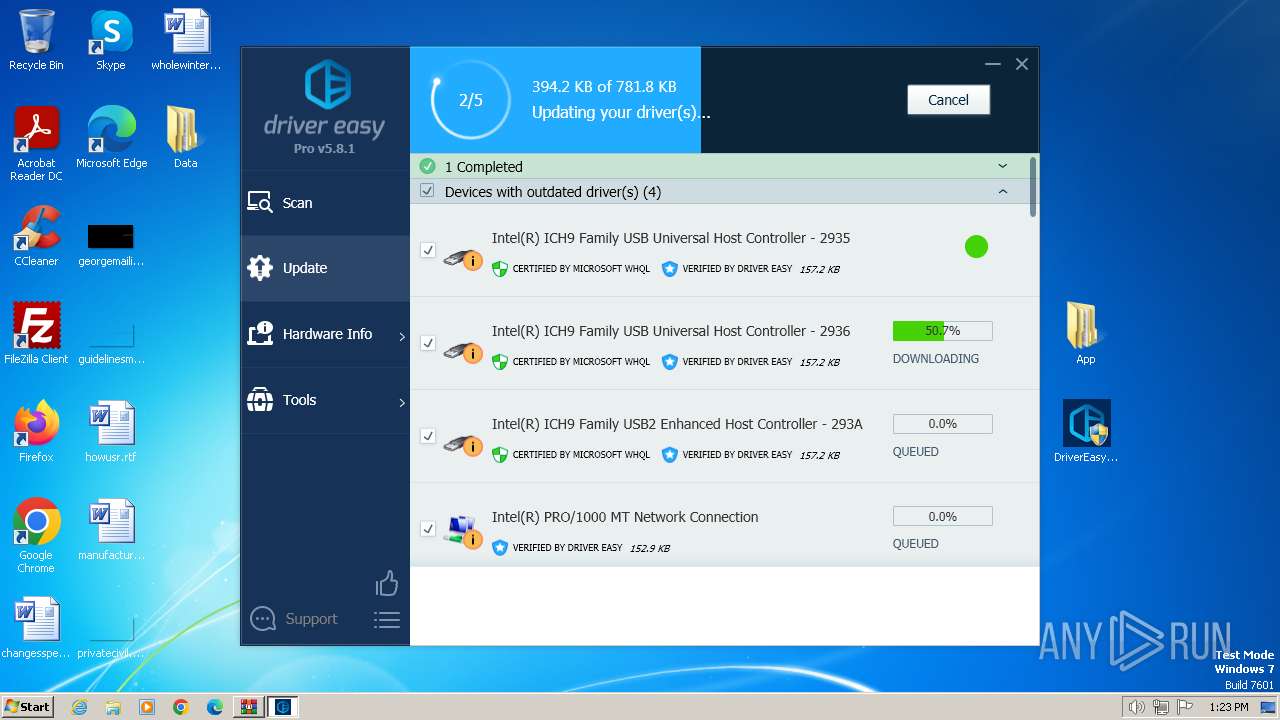Viewport: 1280px width, 720px height.
Task: Toggle the Devices with outdated drivers checkbox
Action: tap(427, 191)
